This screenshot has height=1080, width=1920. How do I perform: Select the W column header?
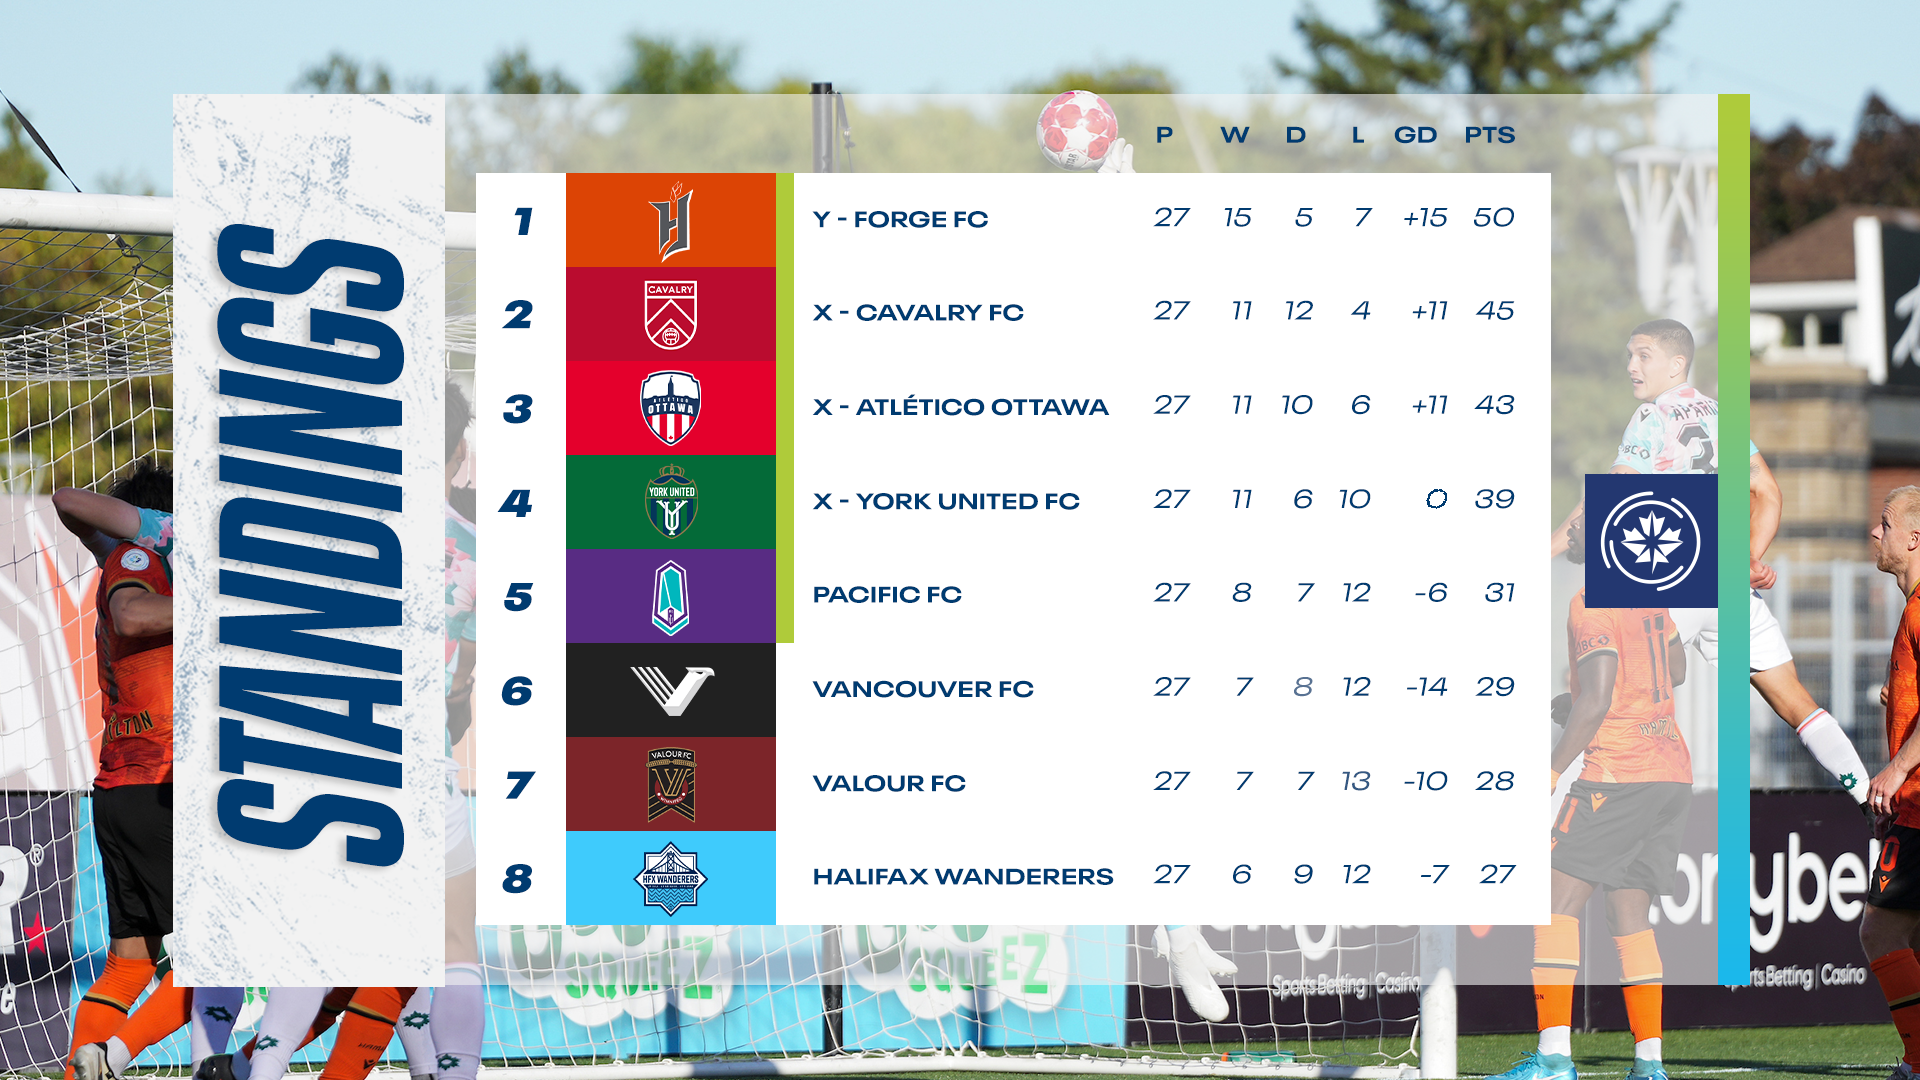pyautogui.click(x=1234, y=135)
